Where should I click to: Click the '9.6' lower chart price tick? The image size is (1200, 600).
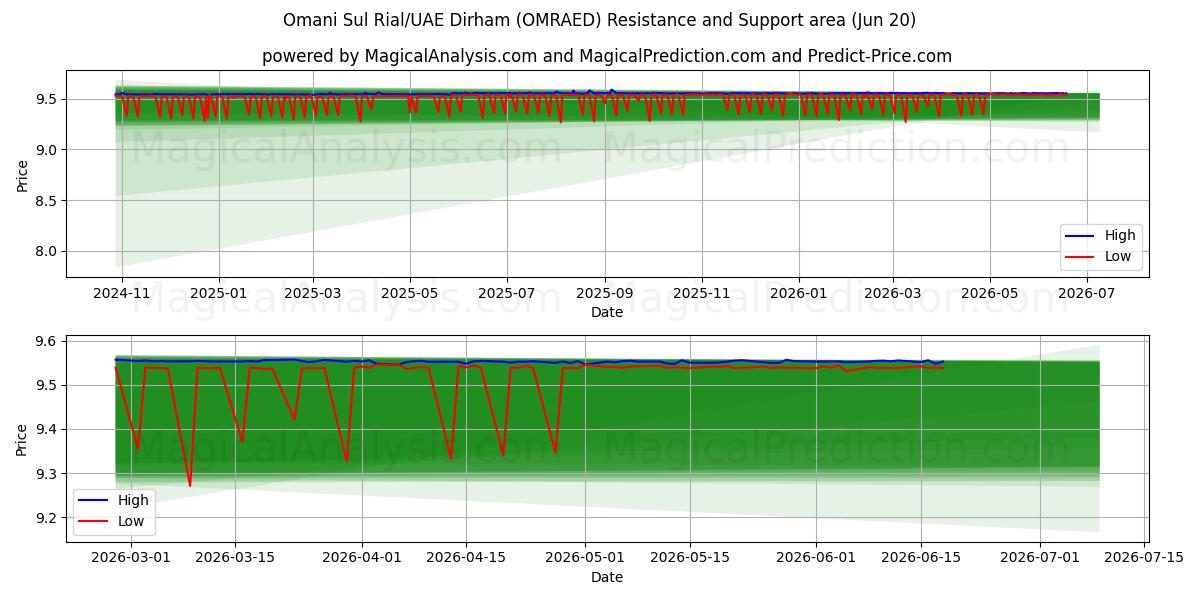tap(49, 342)
